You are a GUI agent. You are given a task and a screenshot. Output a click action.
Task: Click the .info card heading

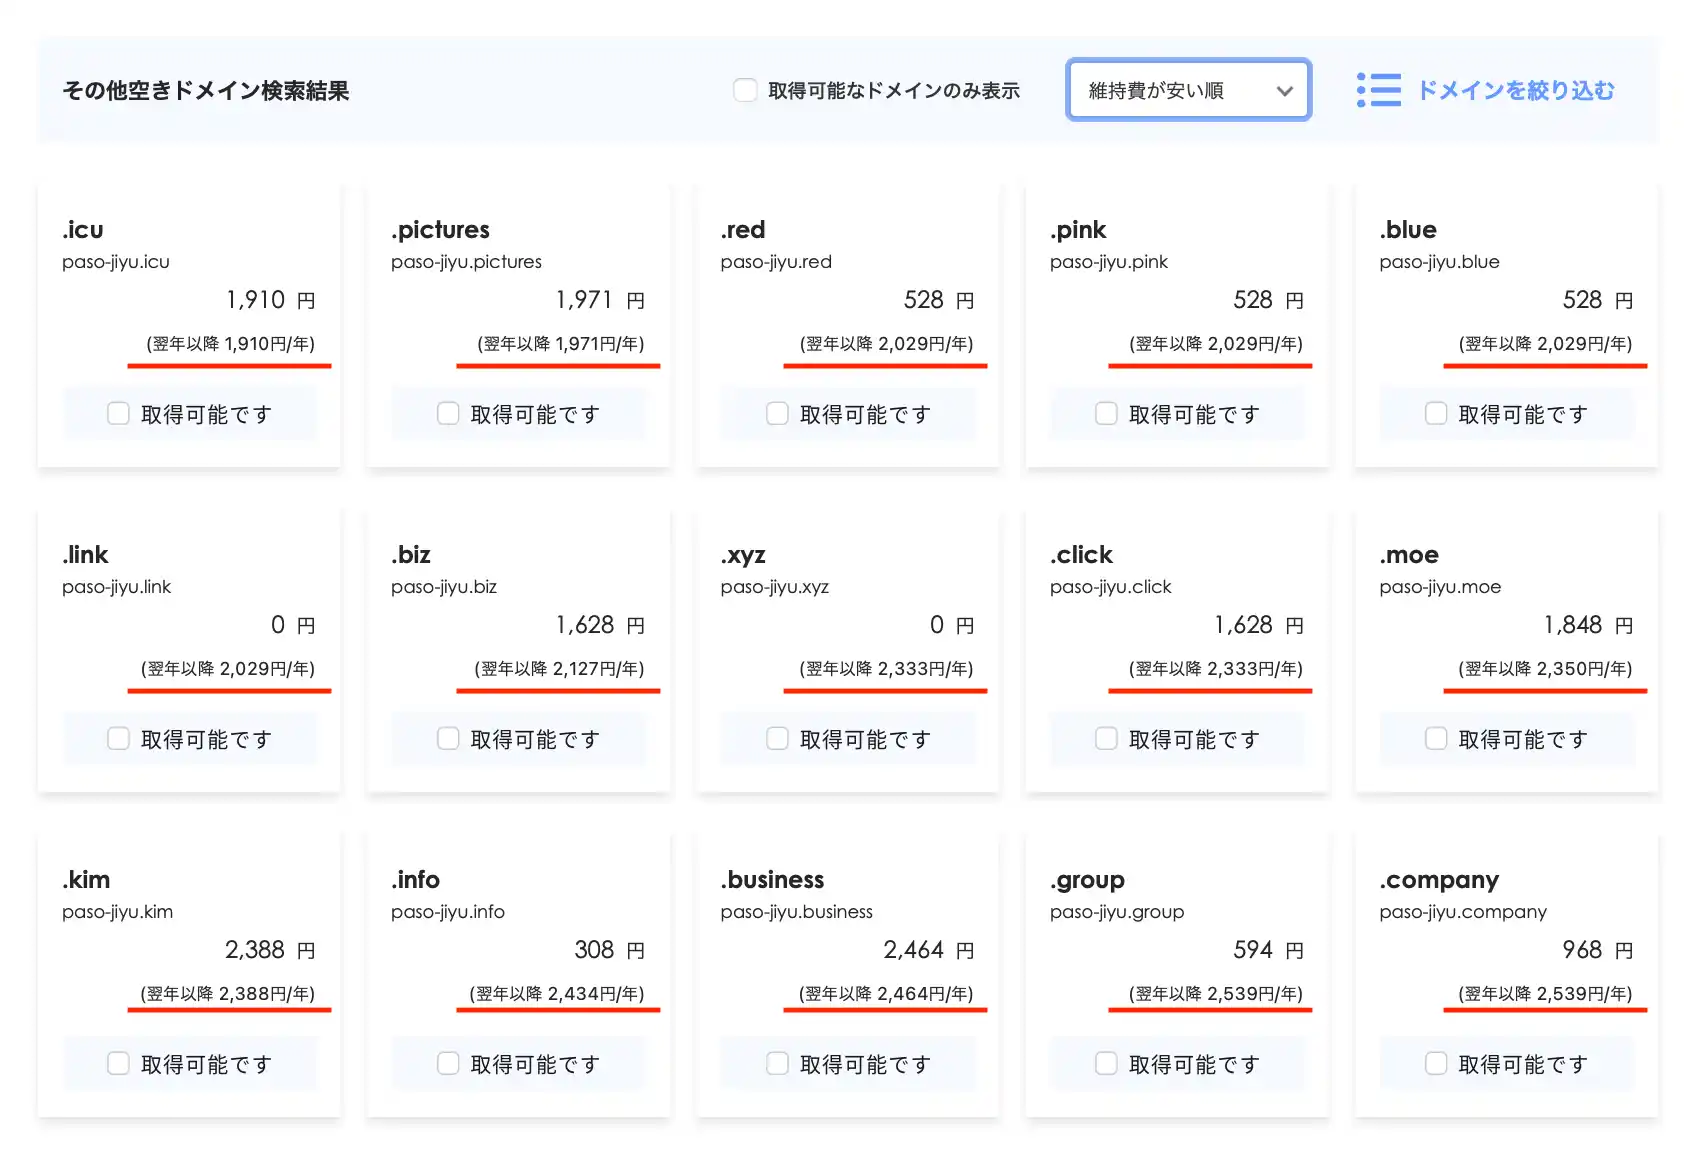[x=415, y=880]
